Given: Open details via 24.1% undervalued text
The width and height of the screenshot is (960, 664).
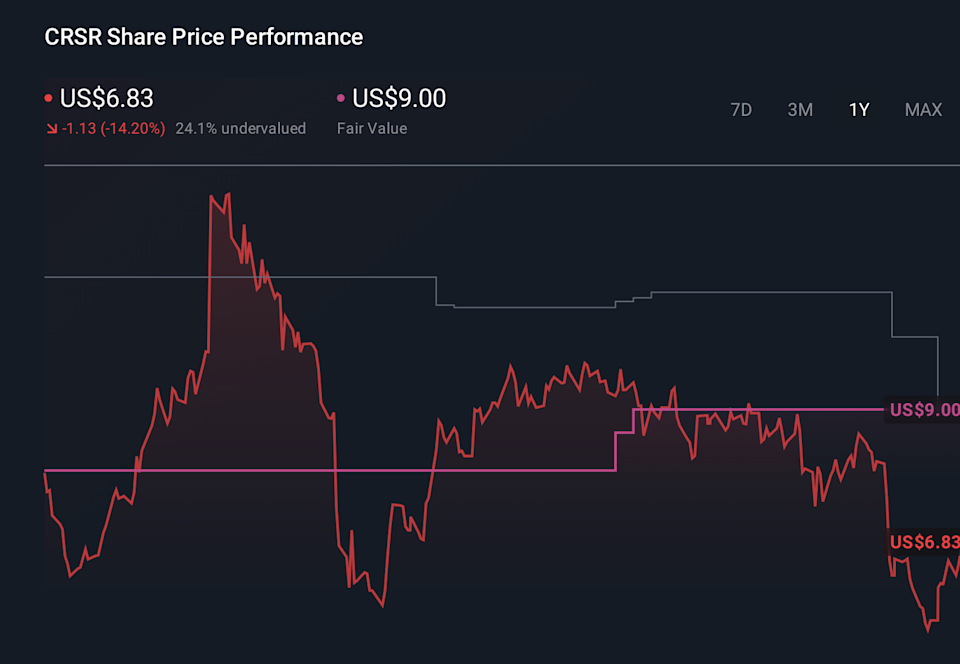Looking at the screenshot, I should tap(240, 128).
